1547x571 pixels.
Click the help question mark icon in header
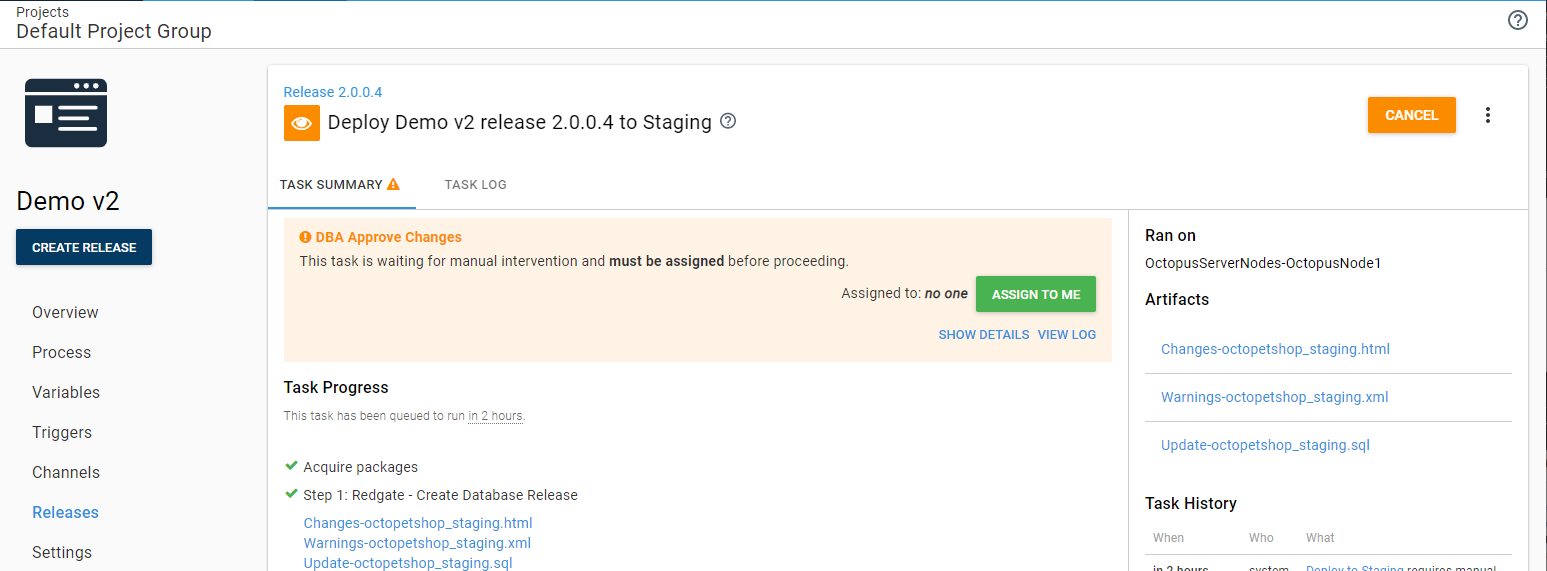pyautogui.click(x=1517, y=21)
